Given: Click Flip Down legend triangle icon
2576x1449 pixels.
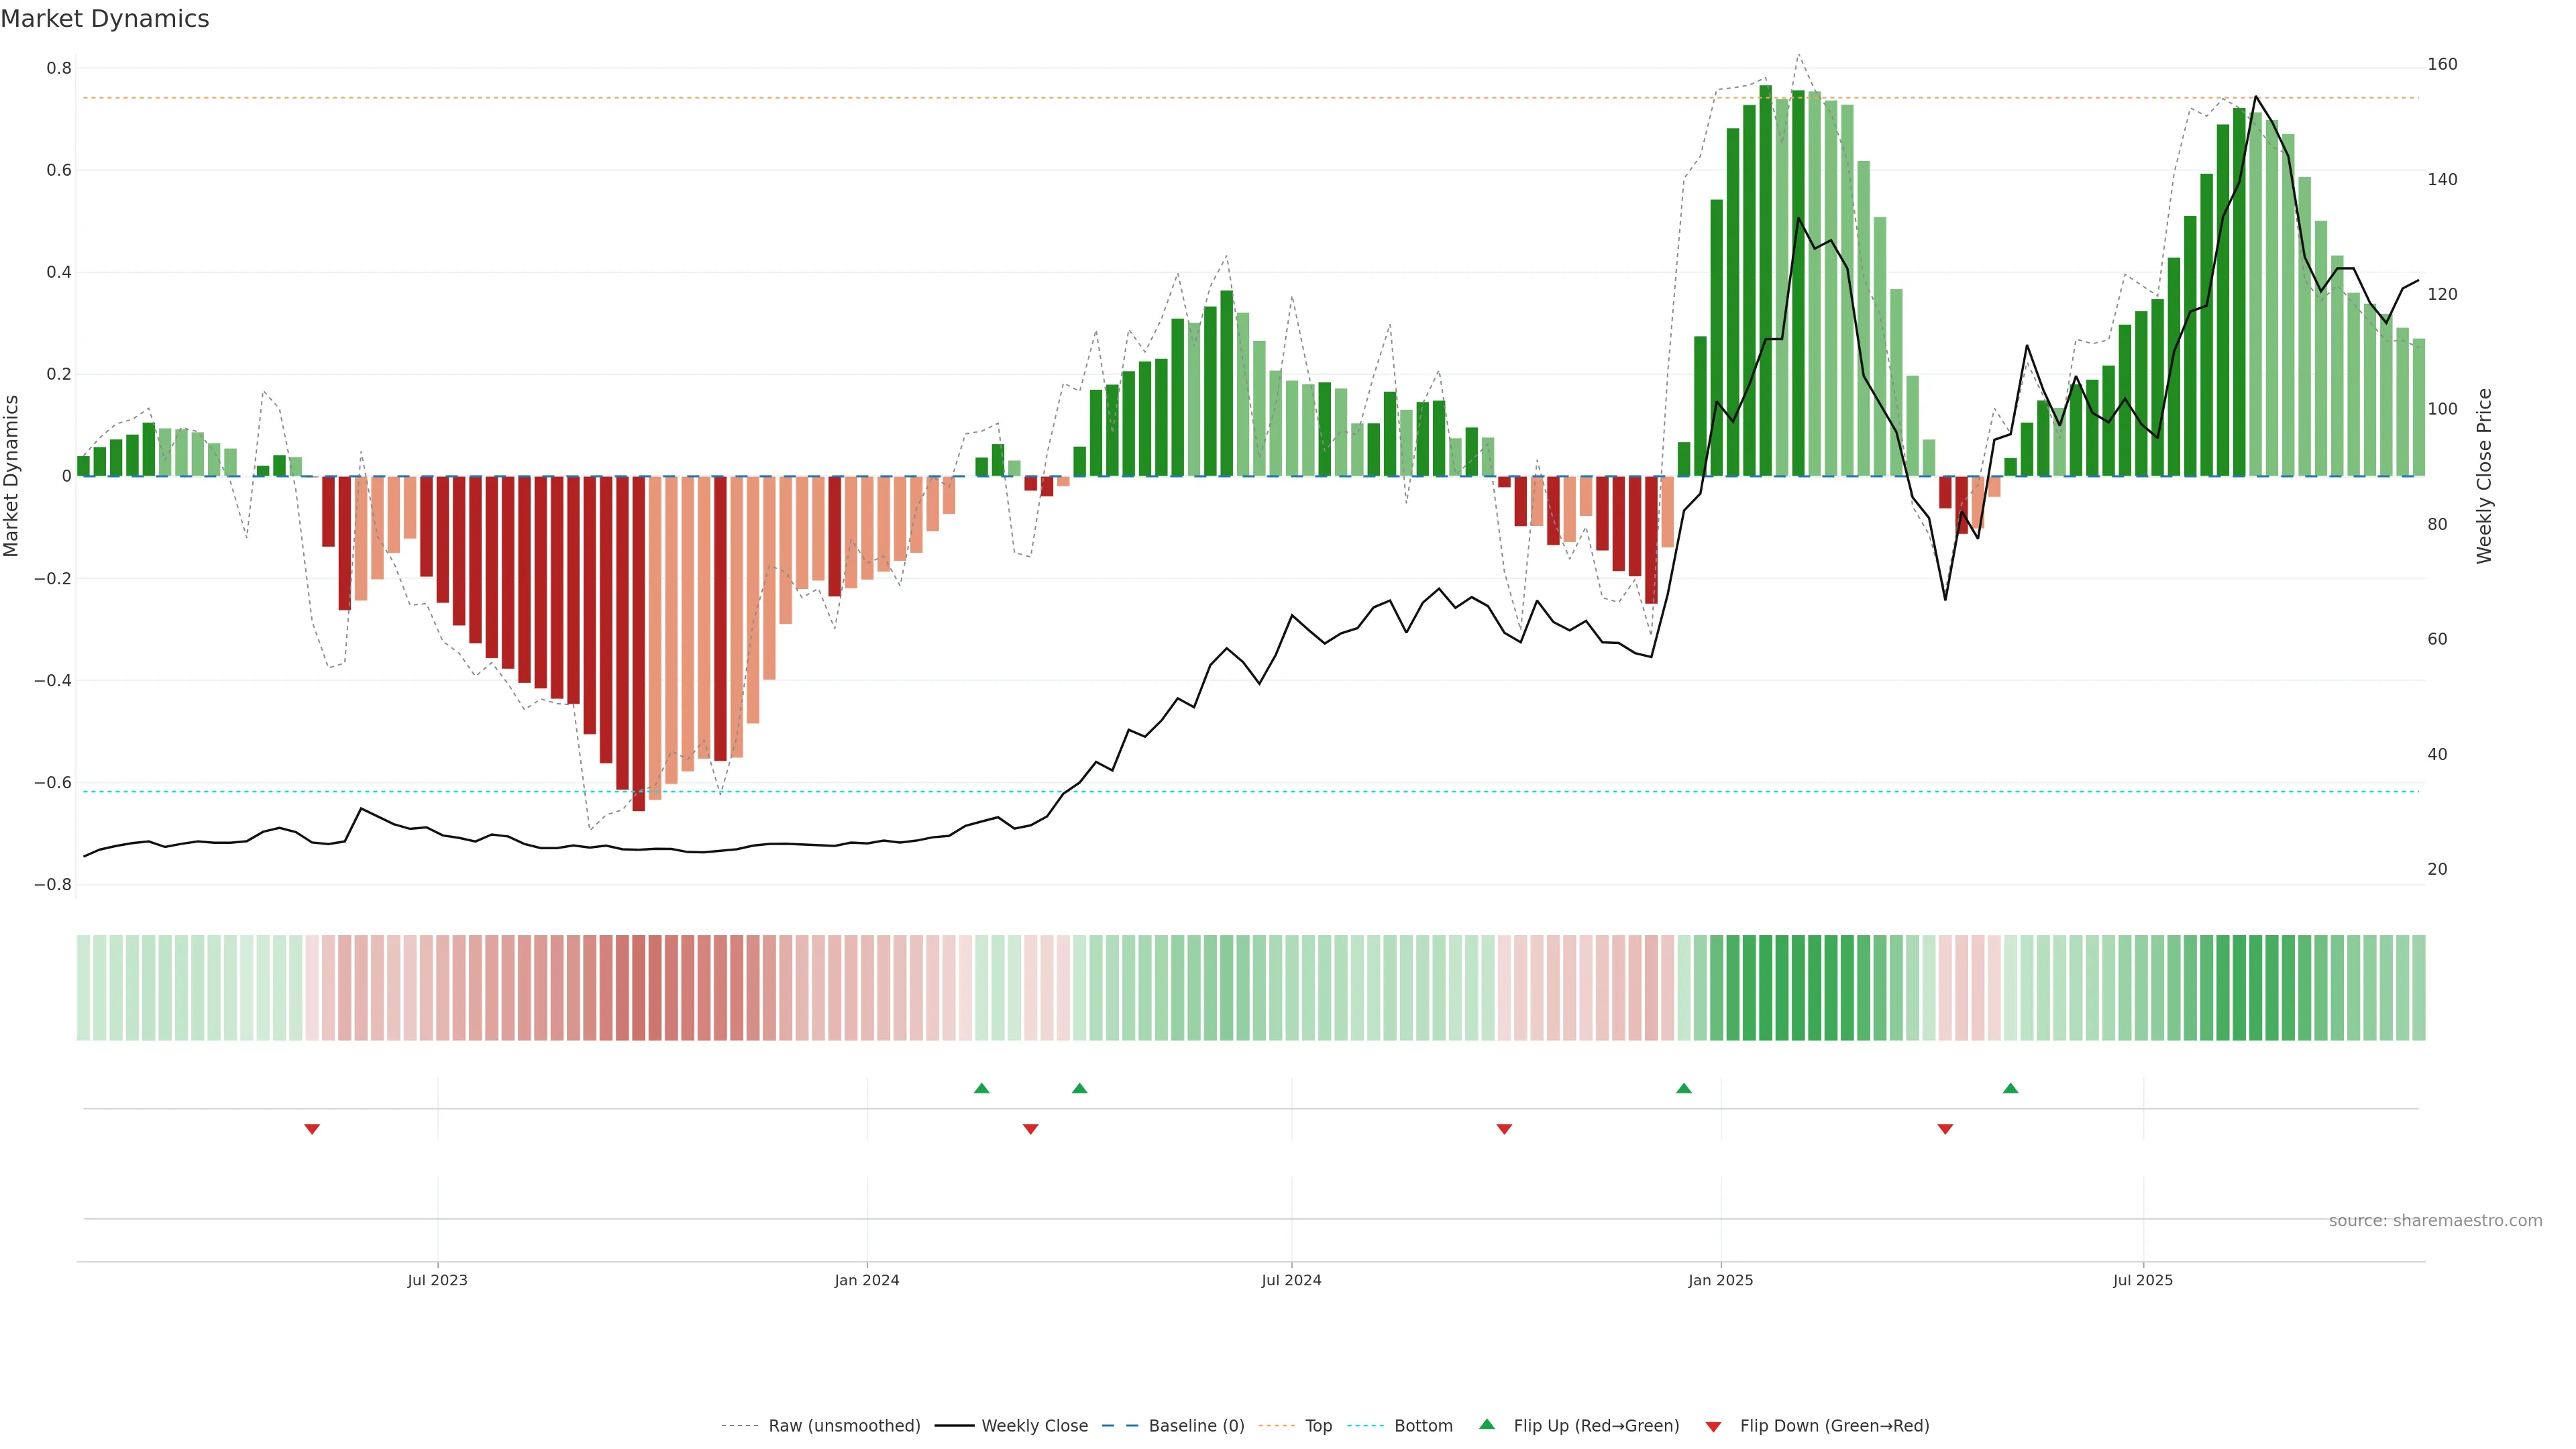Looking at the screenshot, I should tap(1713, 1427).
